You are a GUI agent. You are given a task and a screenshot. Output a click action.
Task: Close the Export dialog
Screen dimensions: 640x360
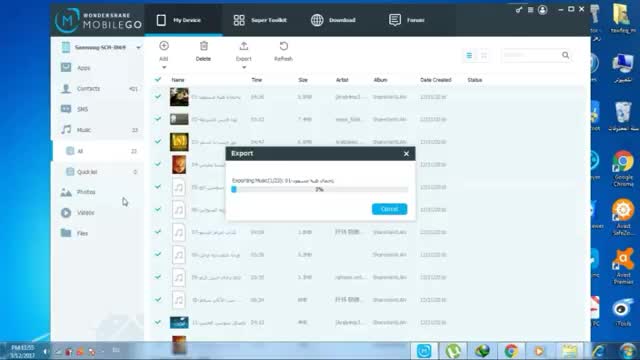(x=406, y=154)
